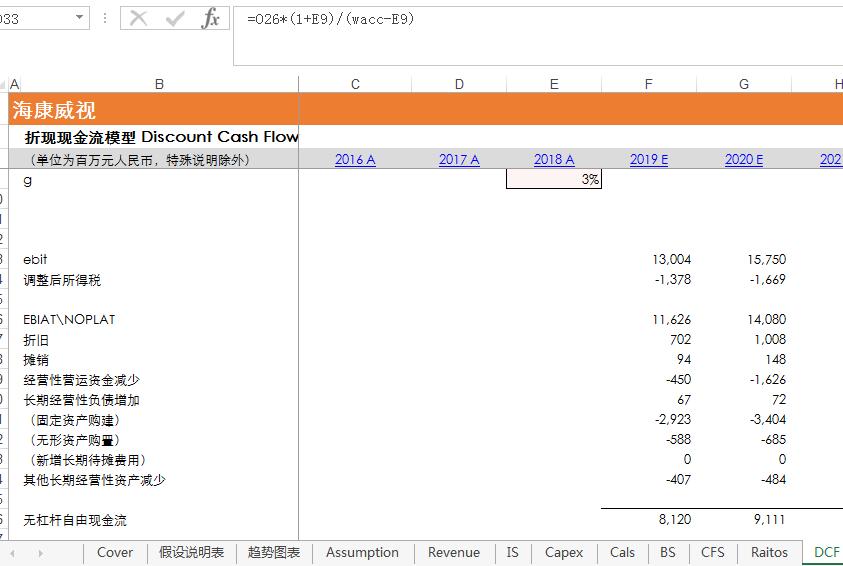Select (无形资产购置) row label
The width and height of the screenshot is (843, 566).
75,441
